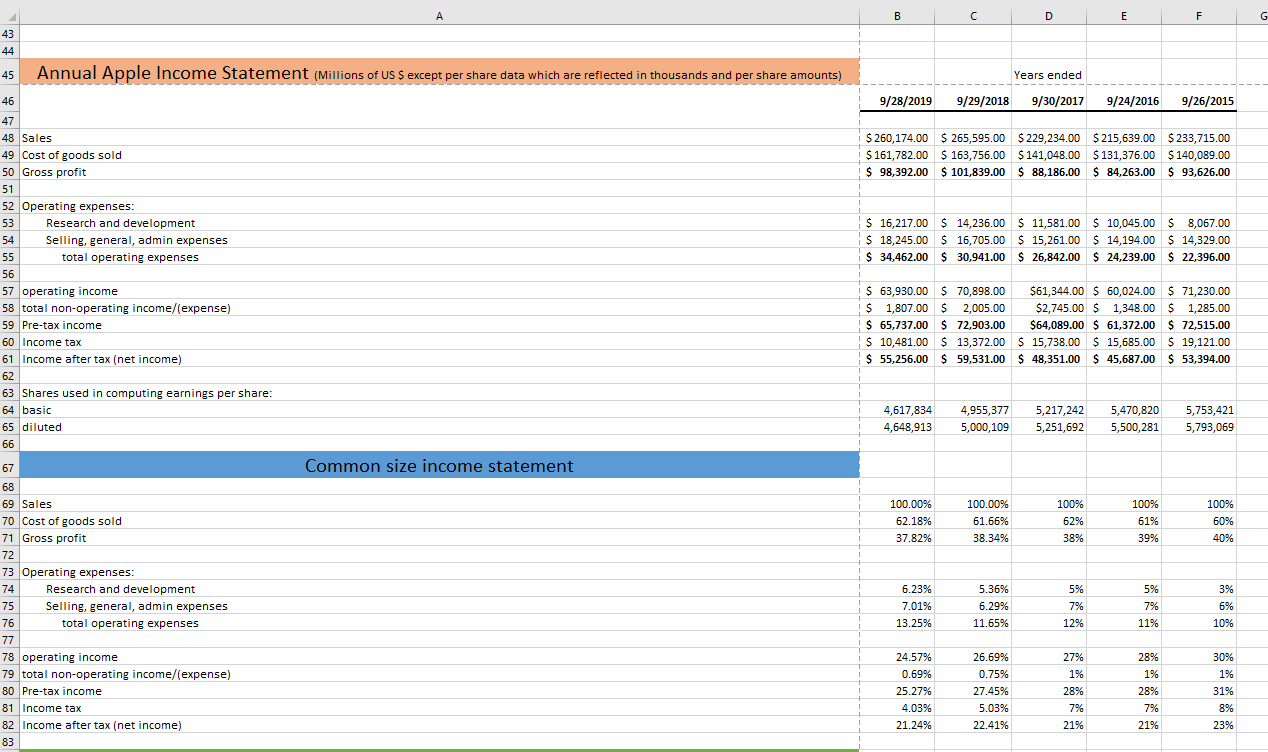
Task: Click the Sales value $260,174.00 cell
Action: (896, 138)
